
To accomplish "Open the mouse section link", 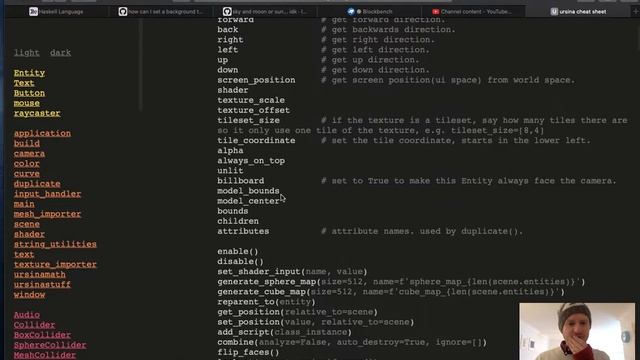I will 27,103.
